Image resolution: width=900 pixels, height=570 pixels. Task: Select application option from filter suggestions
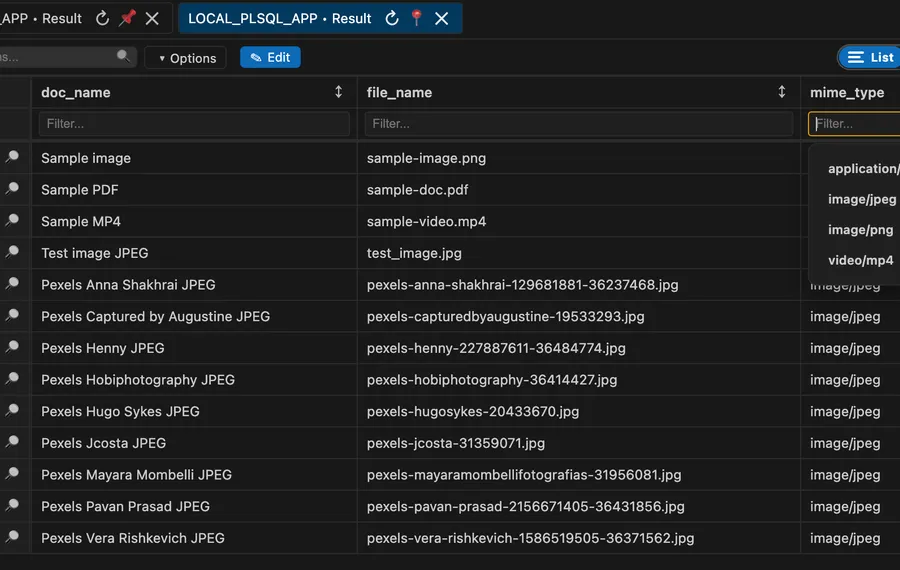(864, 168)
